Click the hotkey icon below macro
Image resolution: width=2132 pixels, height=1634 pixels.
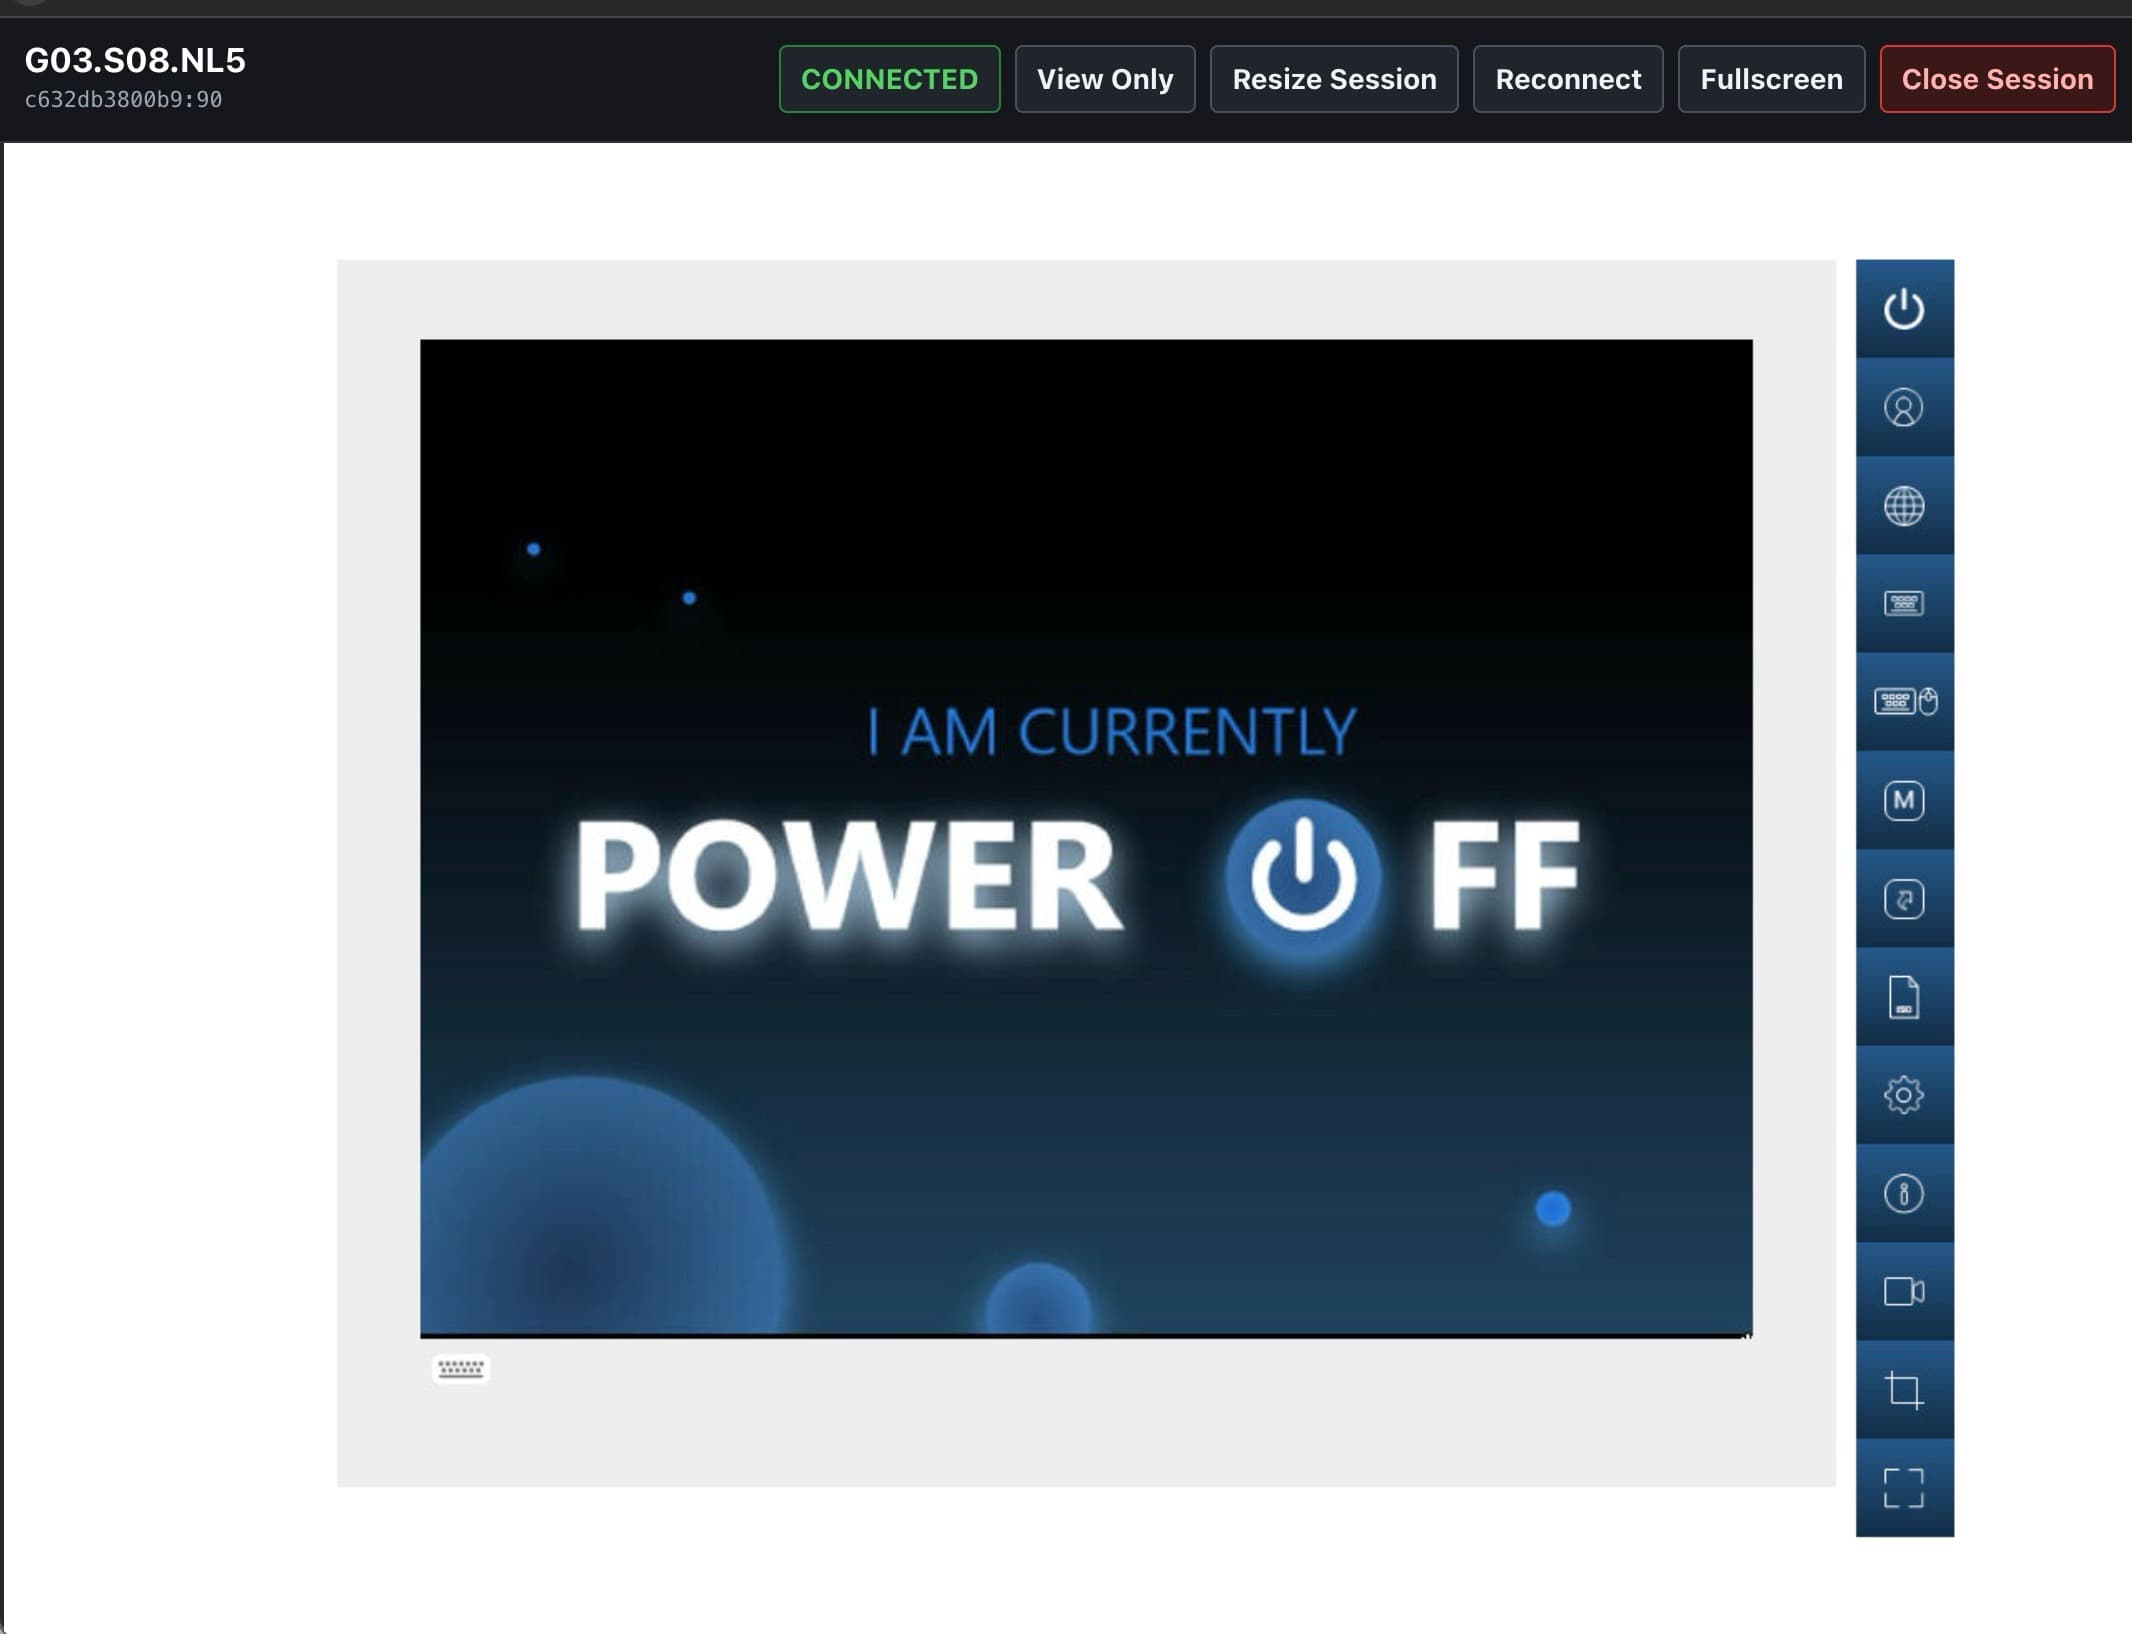pyautogui.click(x=1904, y=898)
